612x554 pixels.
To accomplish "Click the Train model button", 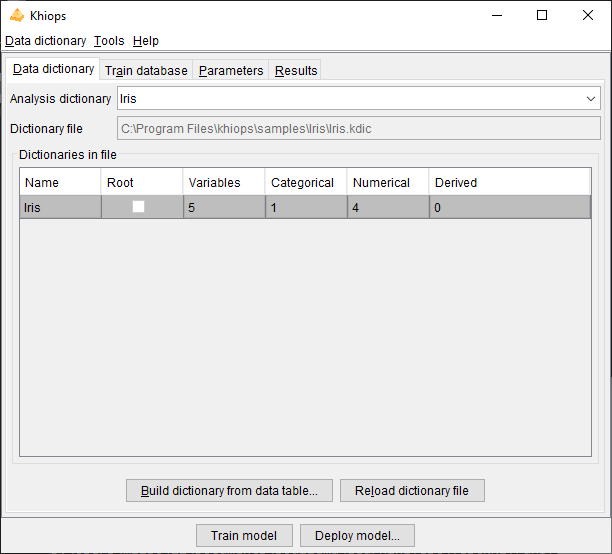I will pyautogui.click(x=244, y=536).
